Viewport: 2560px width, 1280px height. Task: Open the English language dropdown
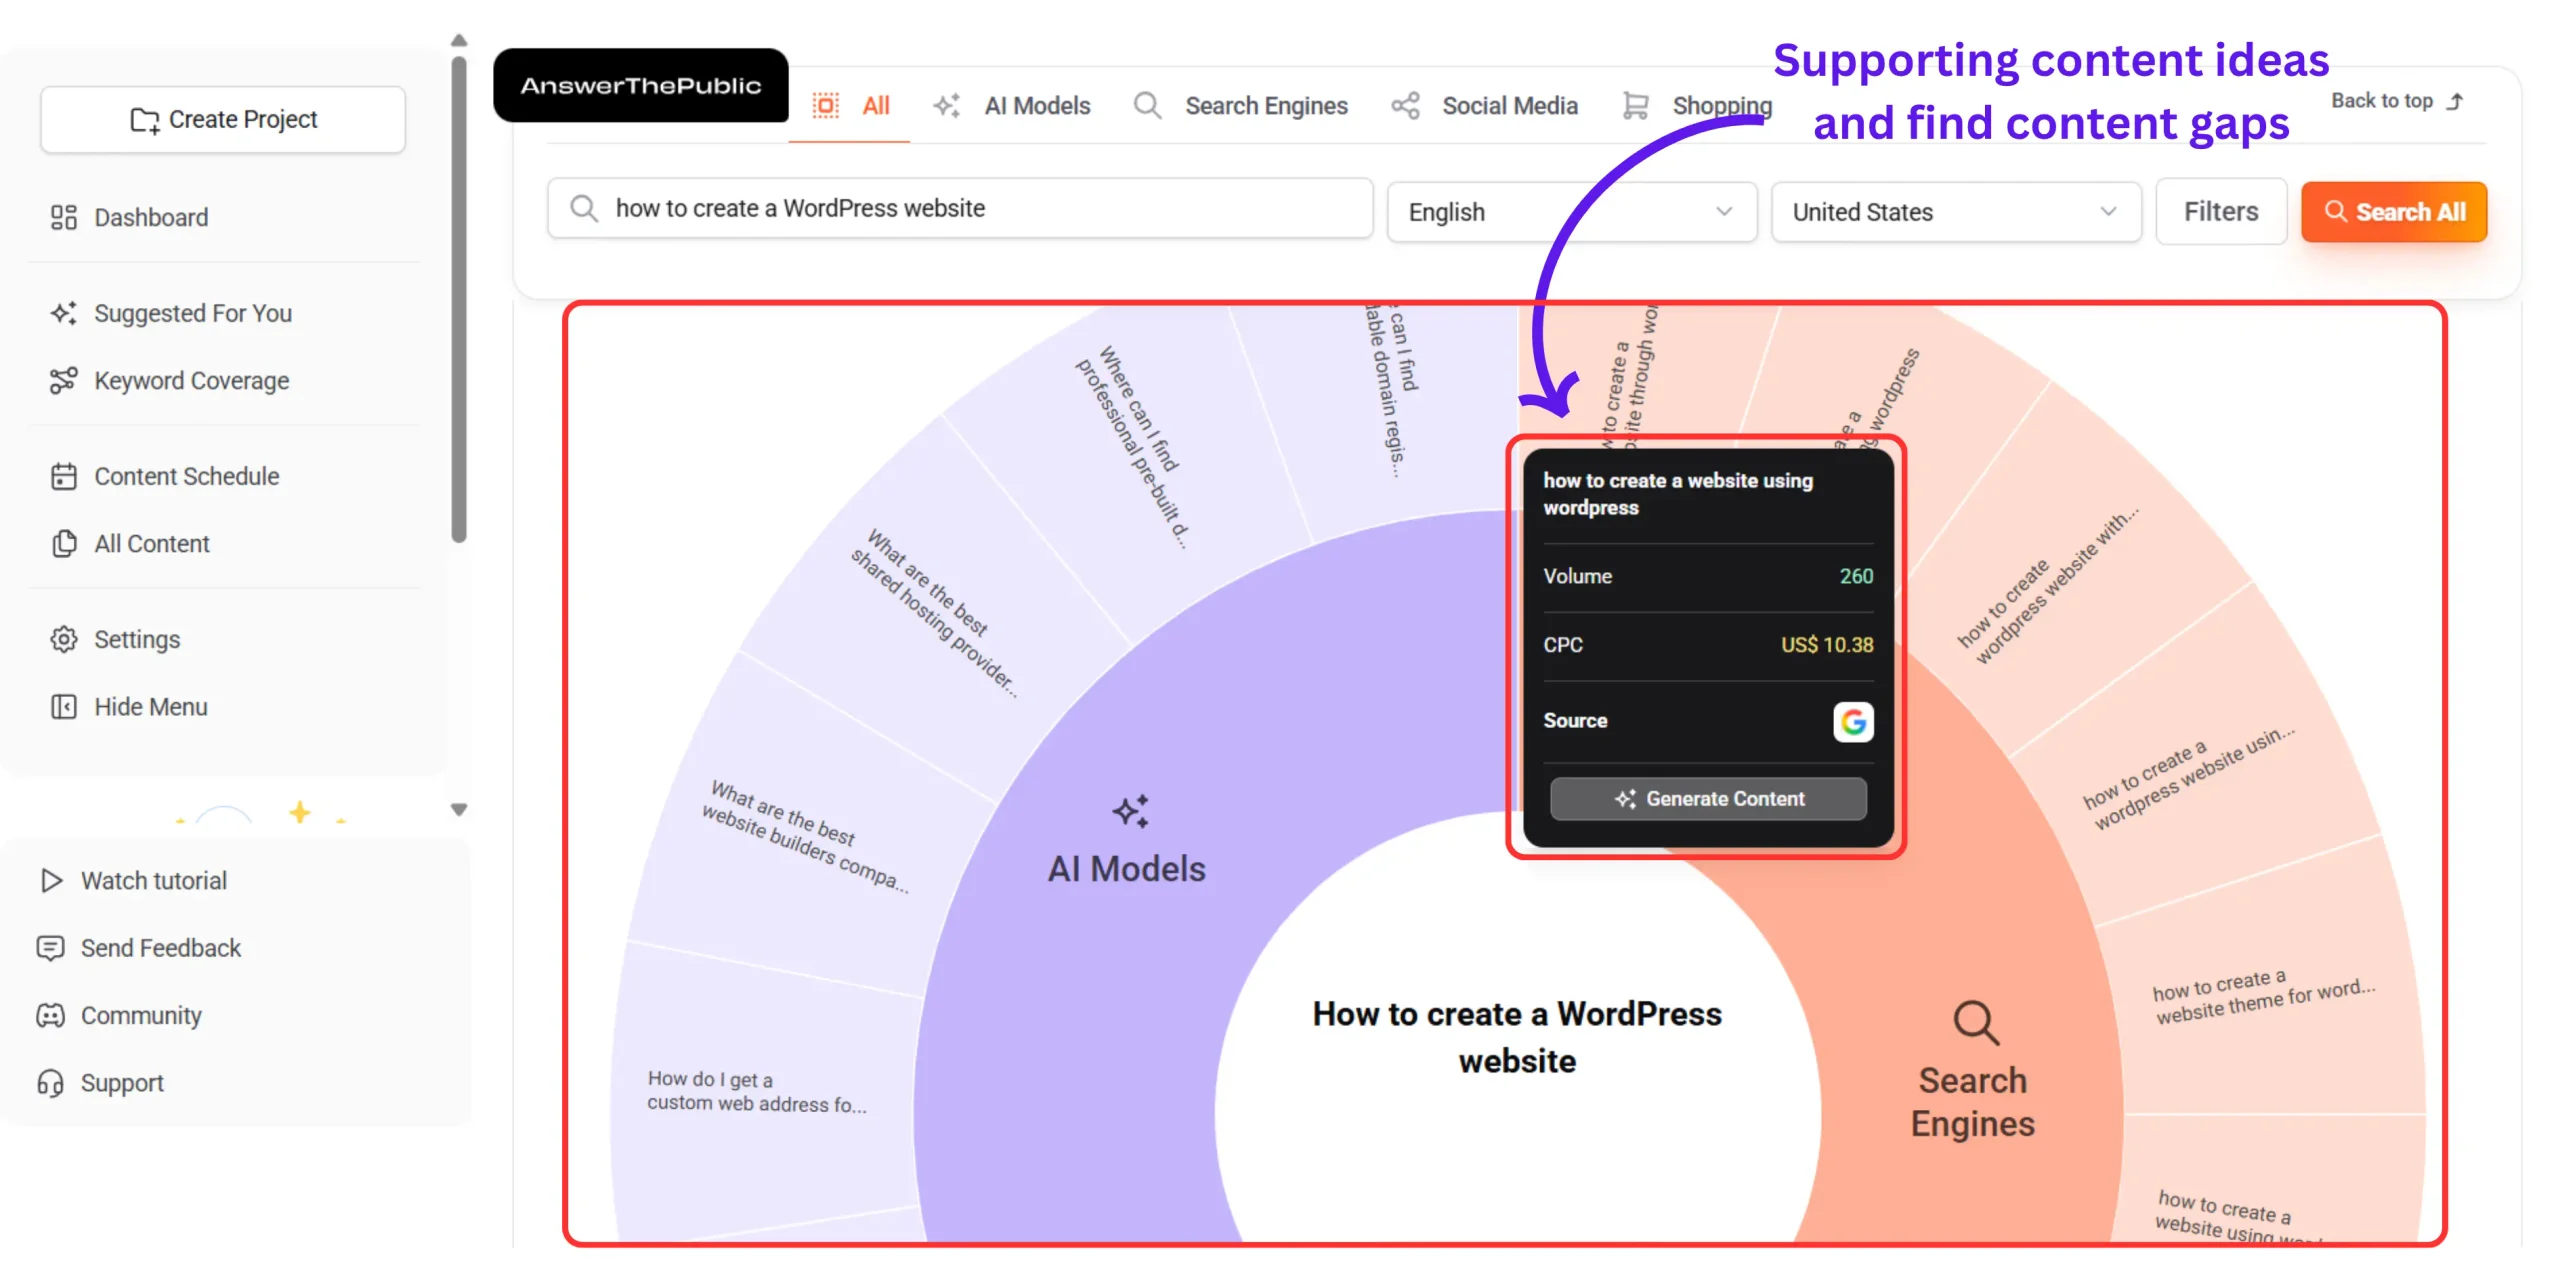(x=1571, y=212)
